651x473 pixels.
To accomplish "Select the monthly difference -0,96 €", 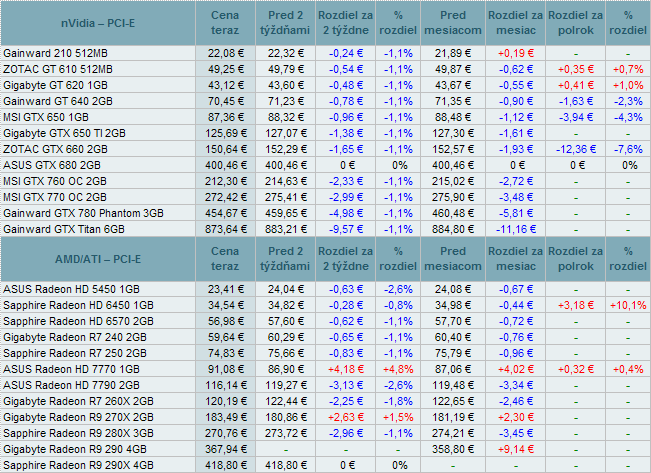I will tap(516, 353).
